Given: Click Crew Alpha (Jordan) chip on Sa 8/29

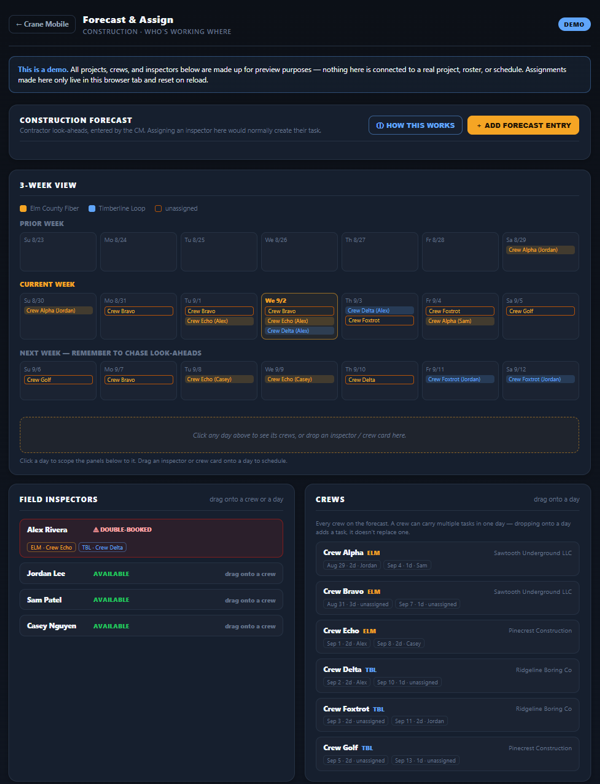Looking at the screenshot, I should (540, 250).
